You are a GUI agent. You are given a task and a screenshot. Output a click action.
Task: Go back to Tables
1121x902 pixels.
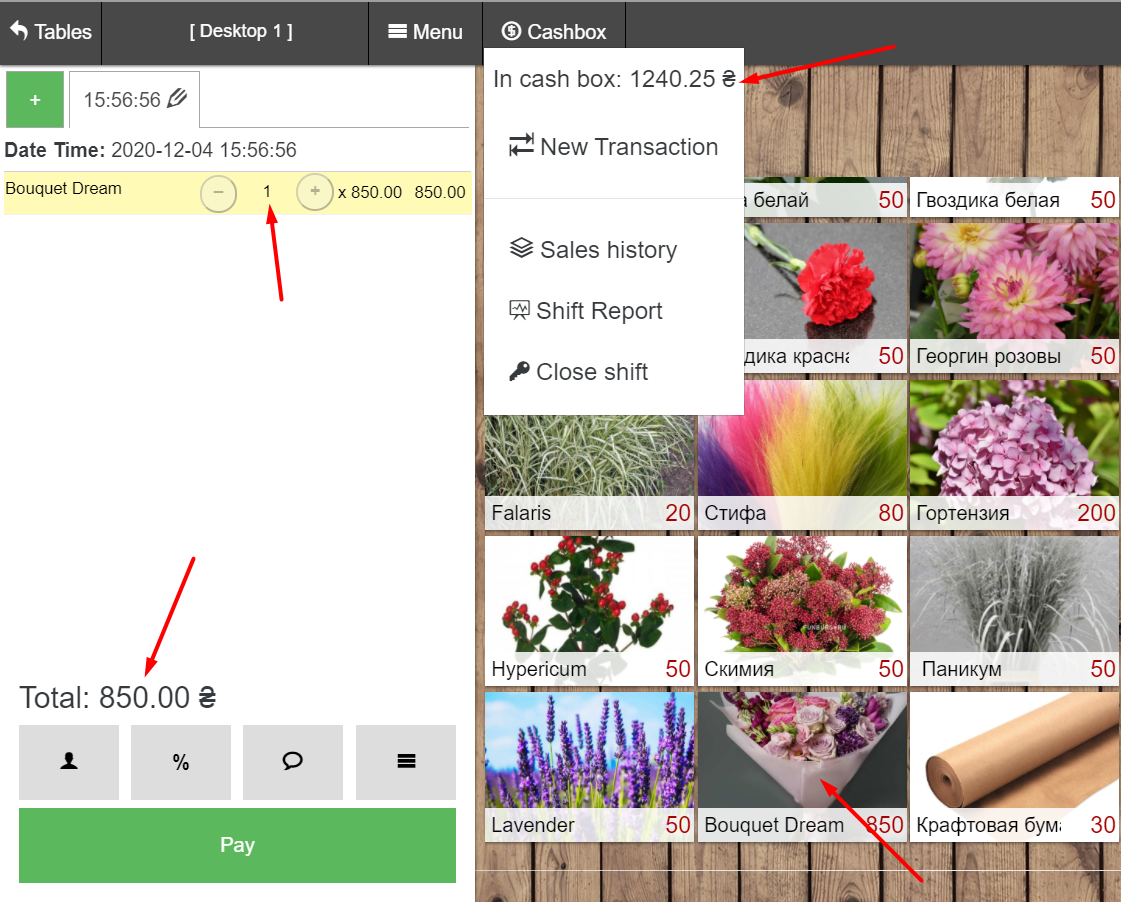tap(51, 32)
